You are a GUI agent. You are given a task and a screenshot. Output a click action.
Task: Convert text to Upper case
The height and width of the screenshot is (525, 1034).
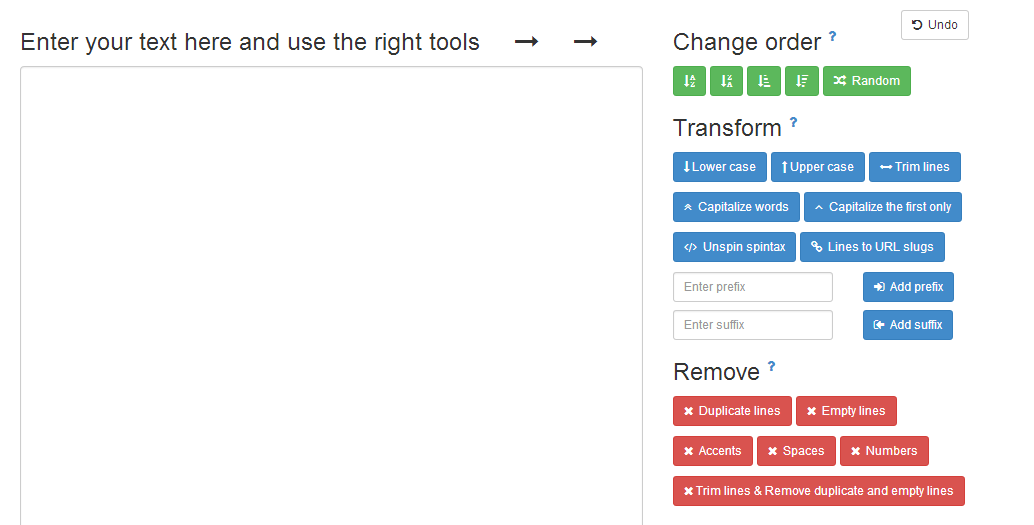coord(817,167)
